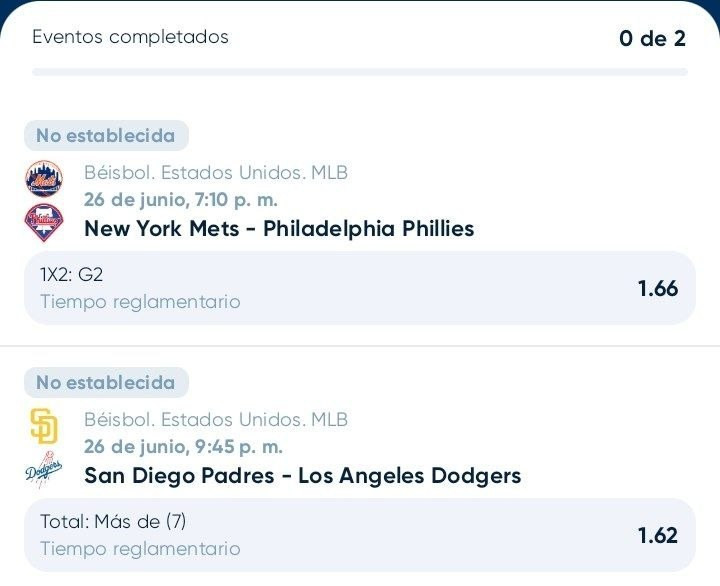Open New York Mets - Philadelphia Phillies match
This screenshot has height=586, width=720.
tap(279, 229)
